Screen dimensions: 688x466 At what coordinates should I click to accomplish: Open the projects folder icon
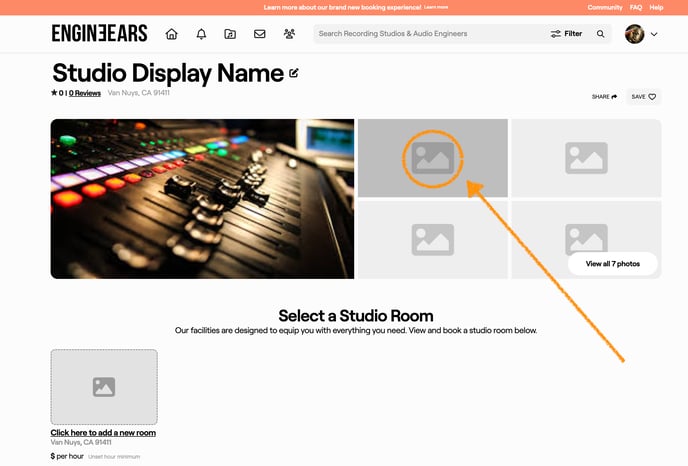230,34
